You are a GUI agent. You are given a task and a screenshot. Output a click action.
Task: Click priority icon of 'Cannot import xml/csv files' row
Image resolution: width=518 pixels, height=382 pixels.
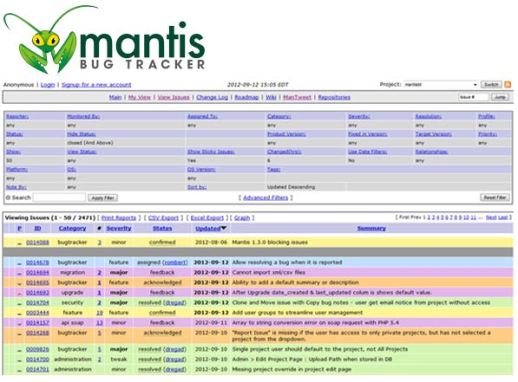[x=19, y=273]
